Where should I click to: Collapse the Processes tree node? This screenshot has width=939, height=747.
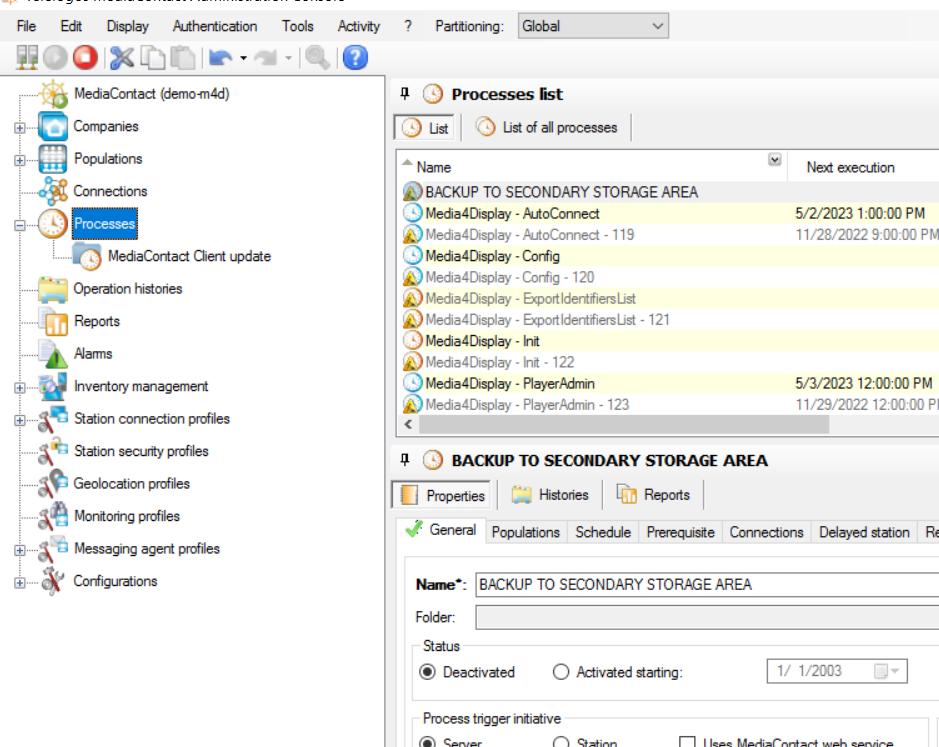(x=20, y=225)
